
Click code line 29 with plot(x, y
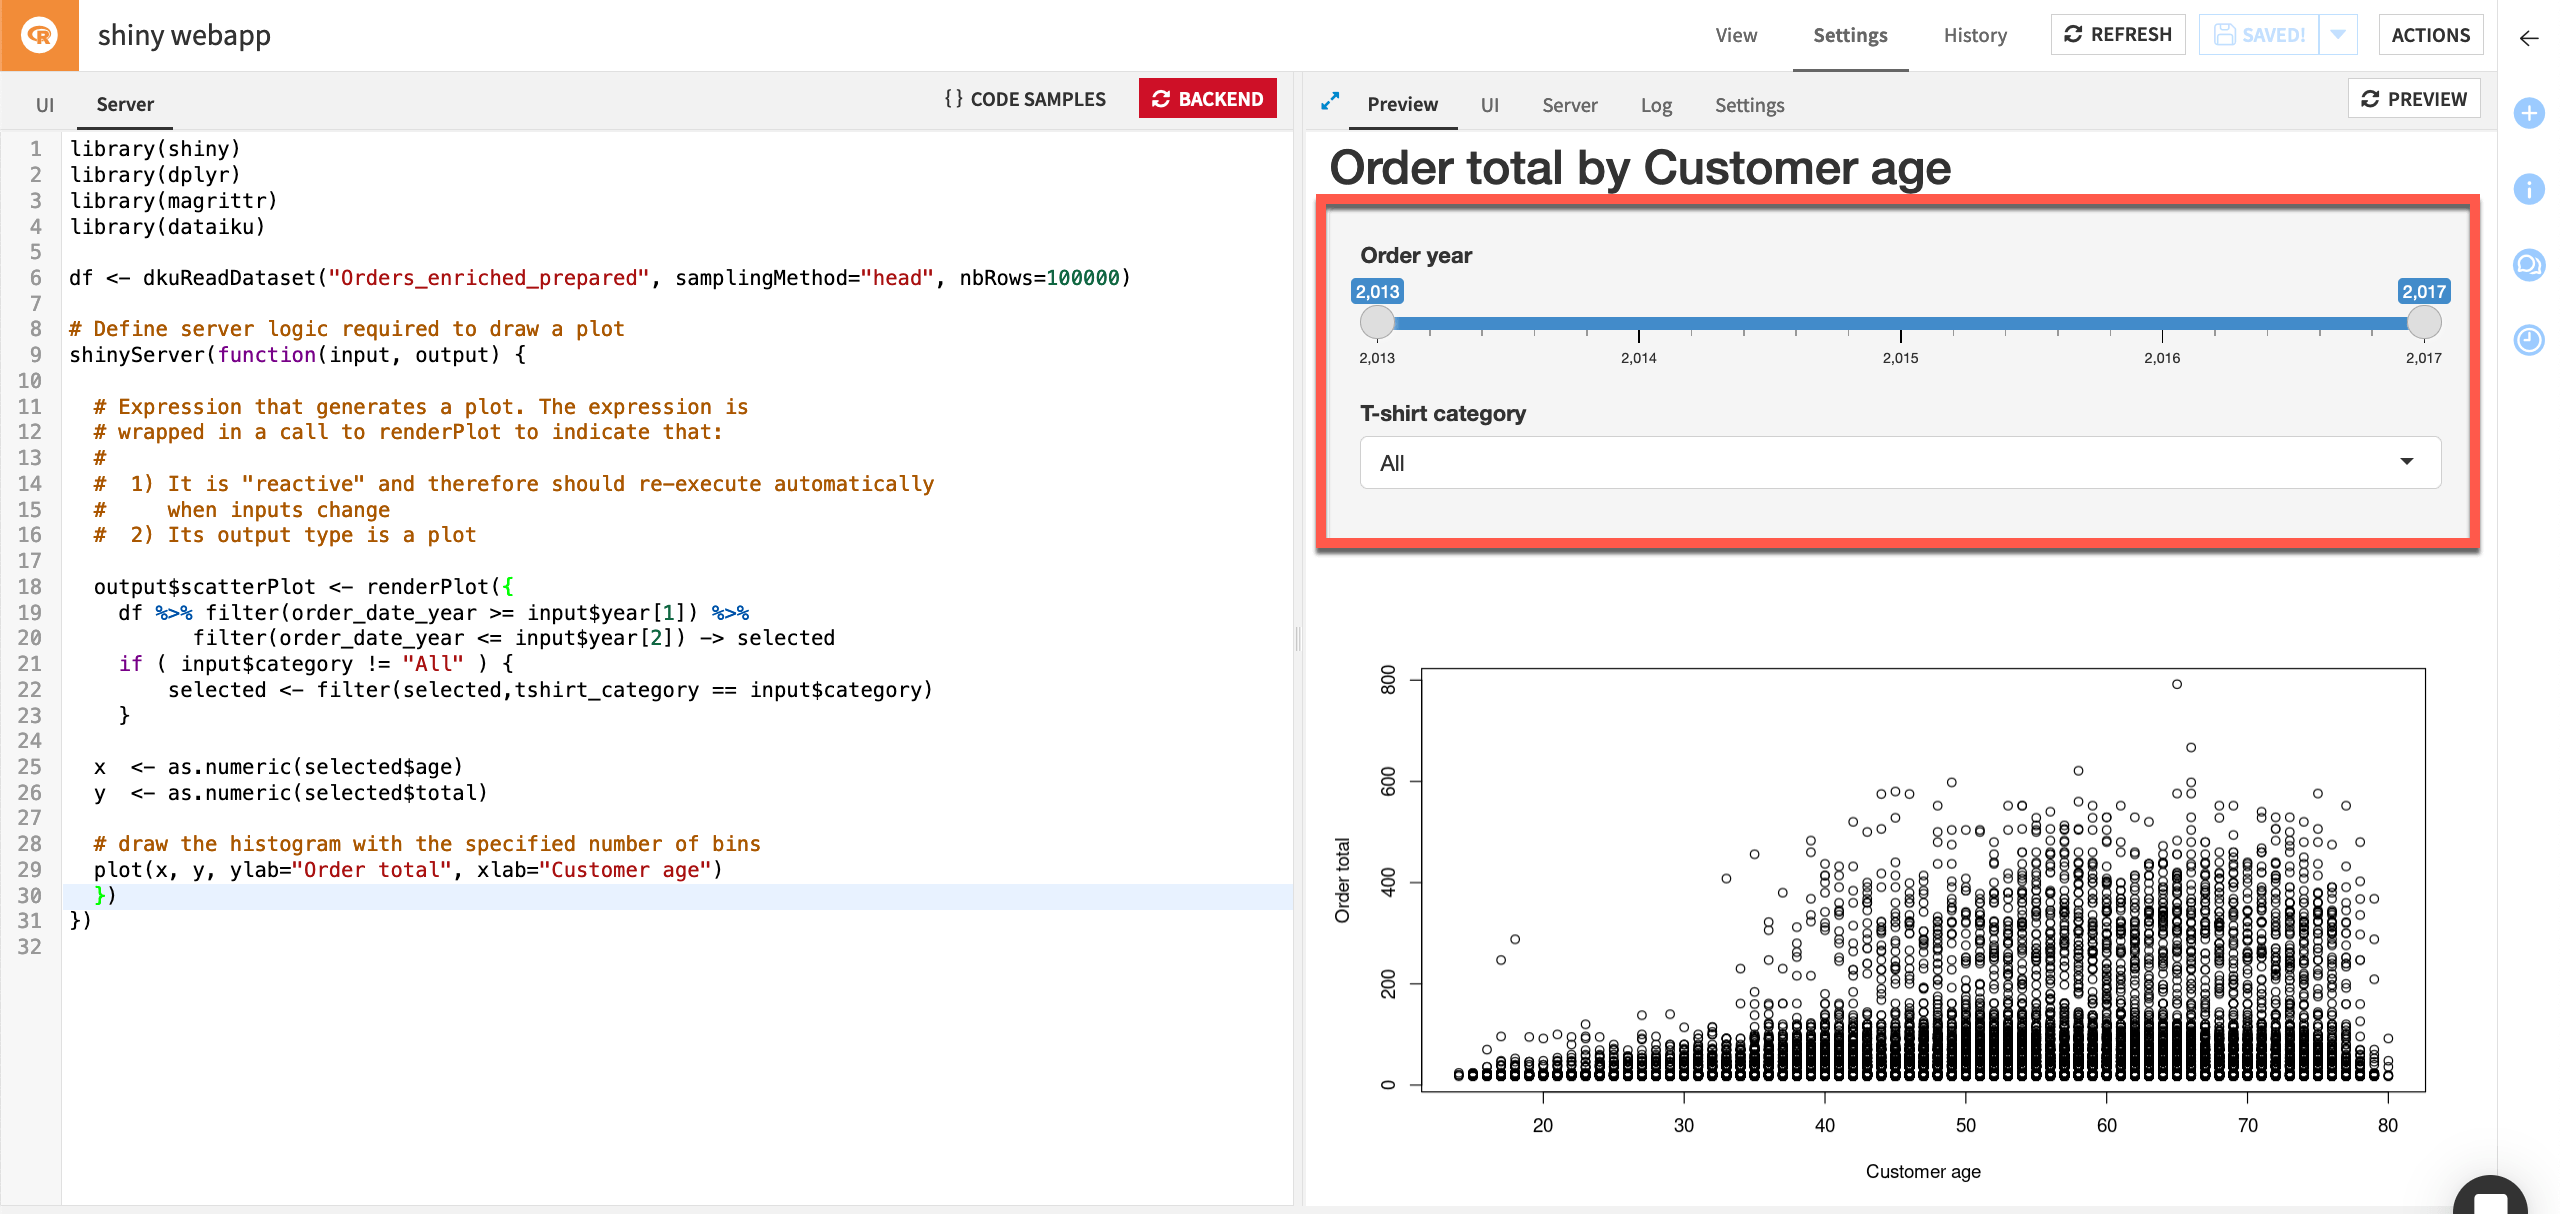point(408,870)
